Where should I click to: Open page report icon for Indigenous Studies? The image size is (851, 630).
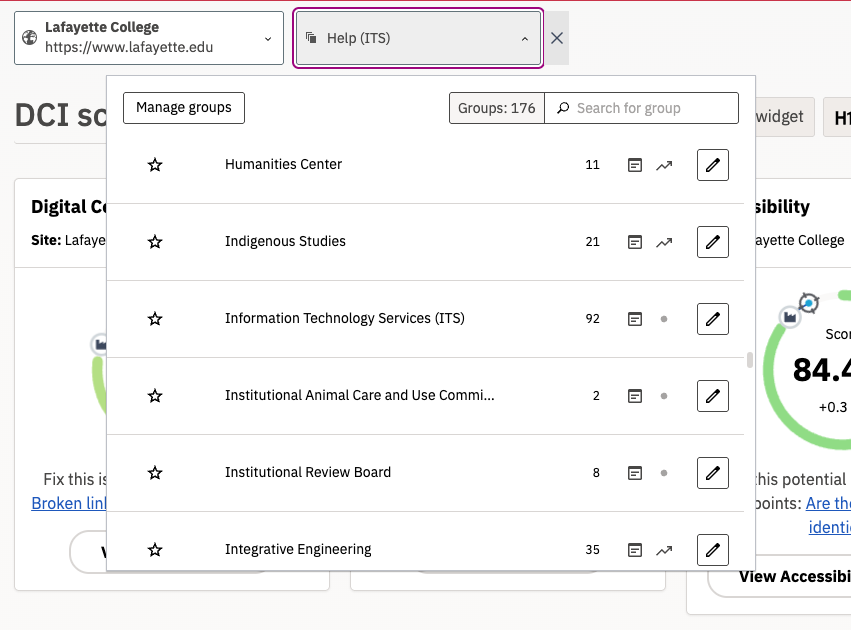point(634,242)
